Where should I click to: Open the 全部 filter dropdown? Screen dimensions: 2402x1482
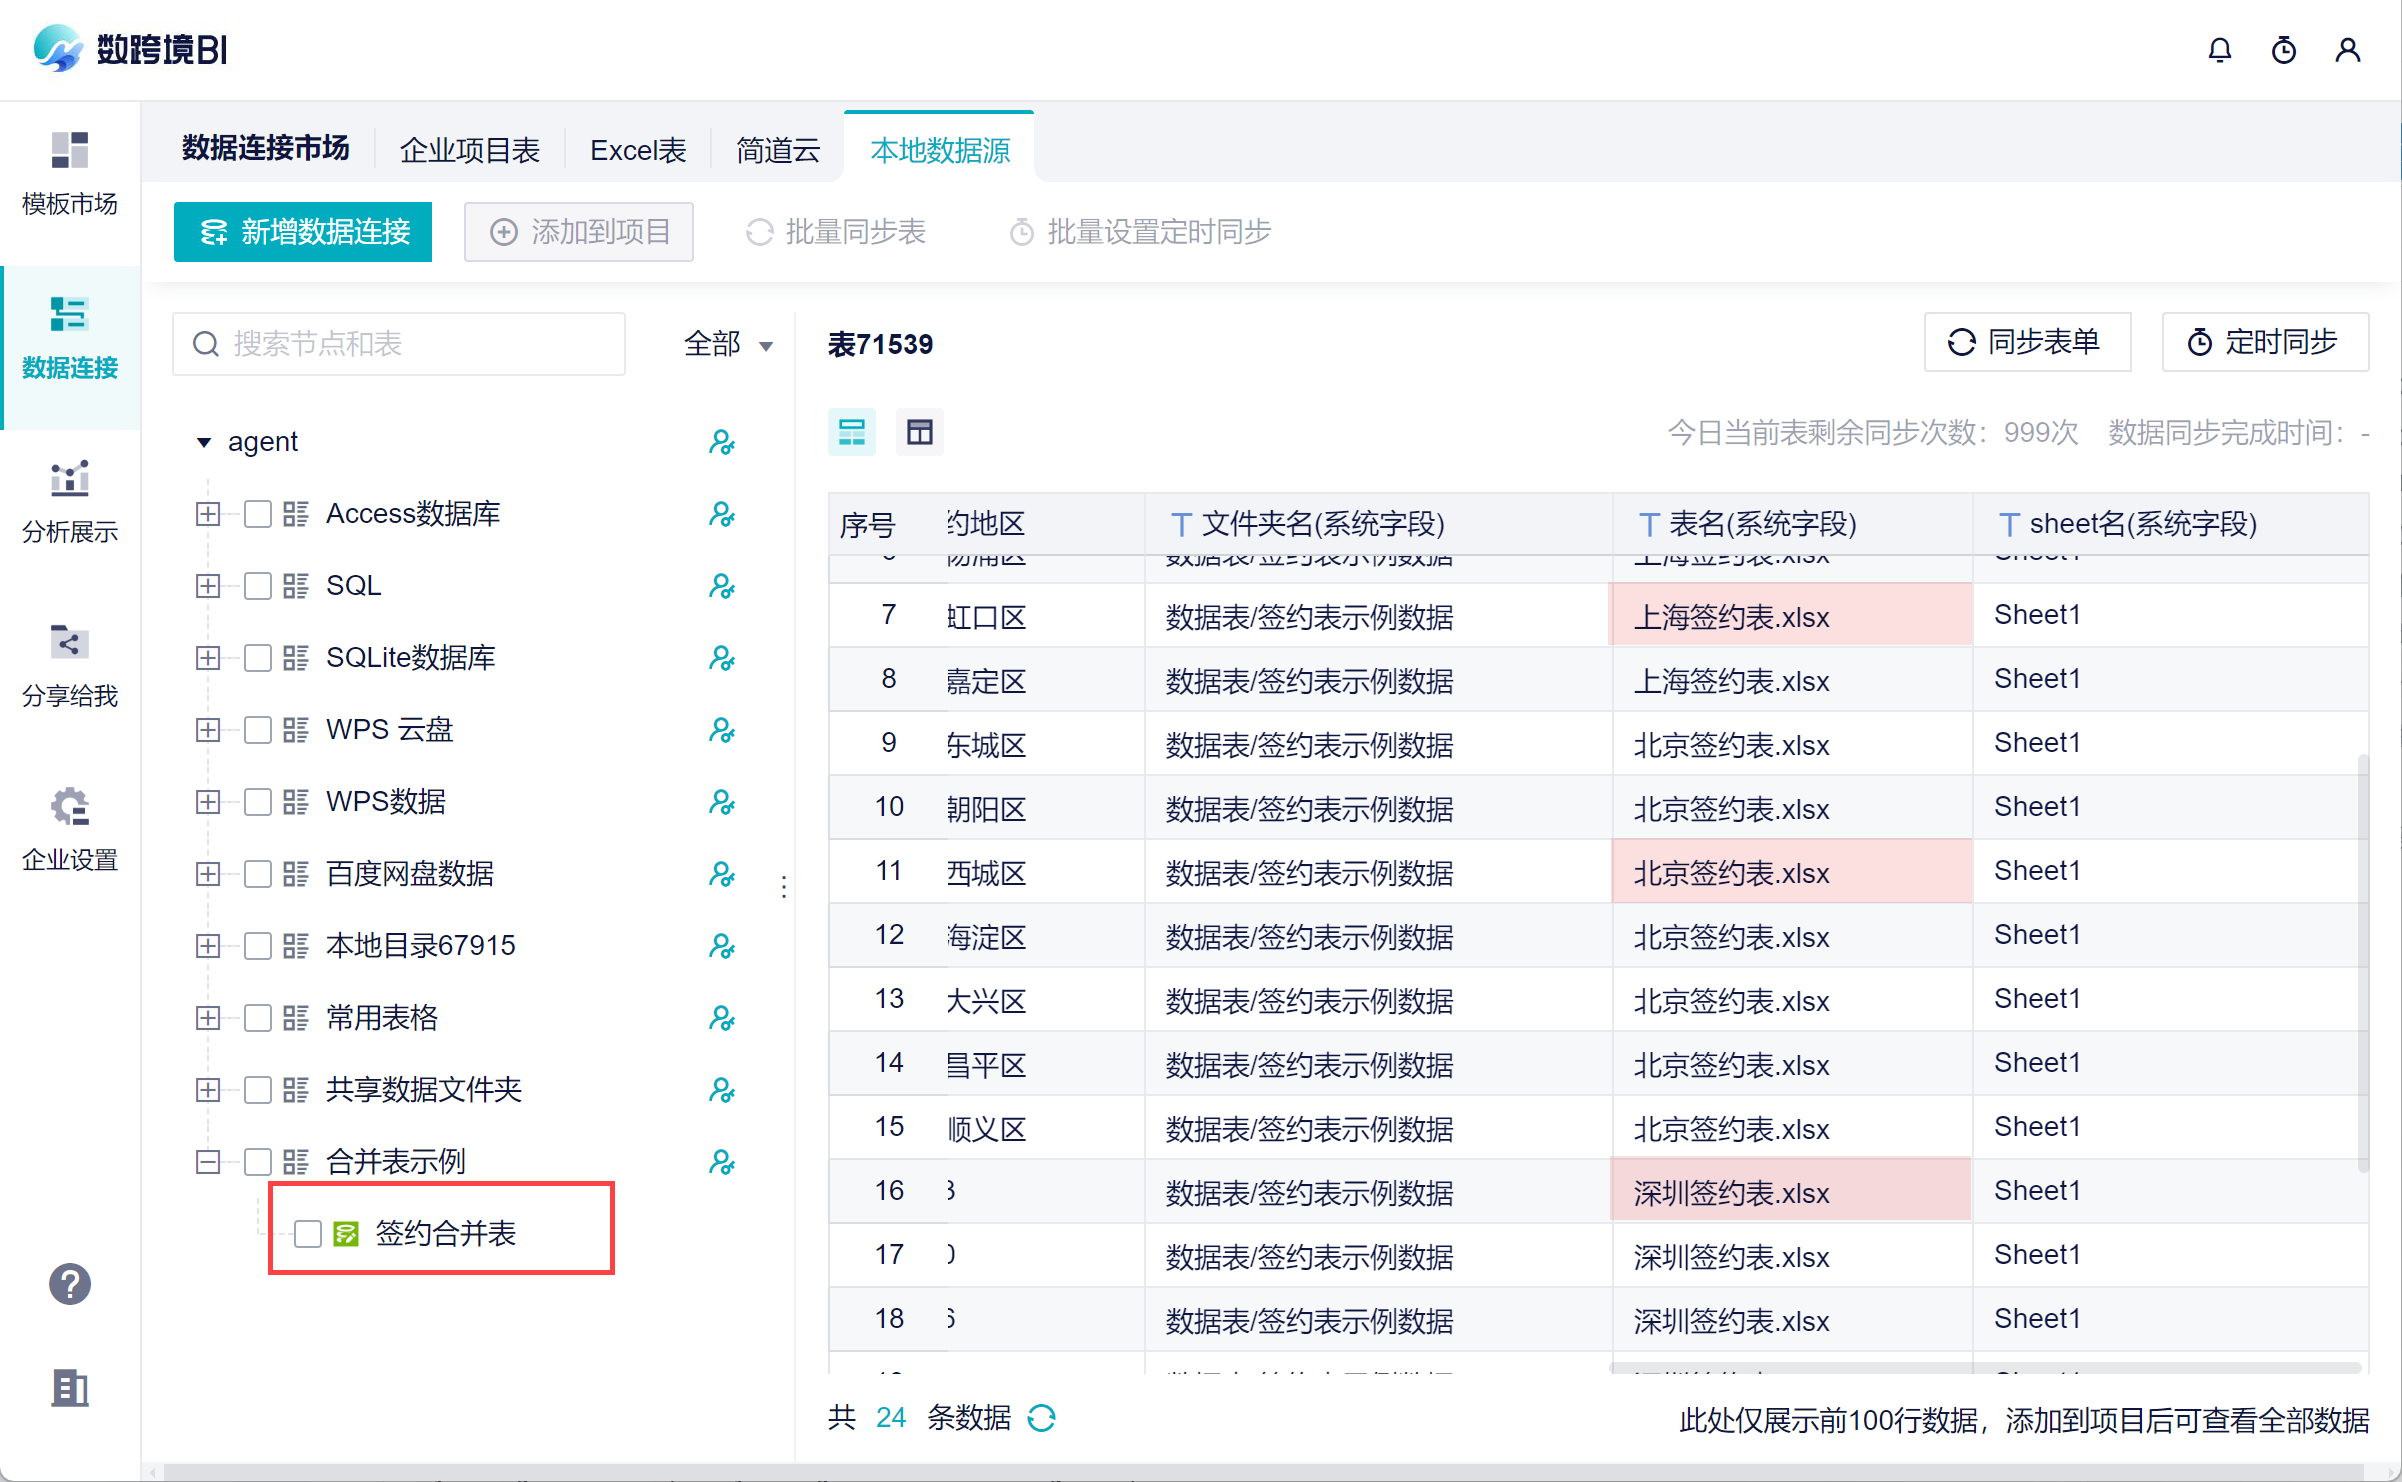coord(727,345)
